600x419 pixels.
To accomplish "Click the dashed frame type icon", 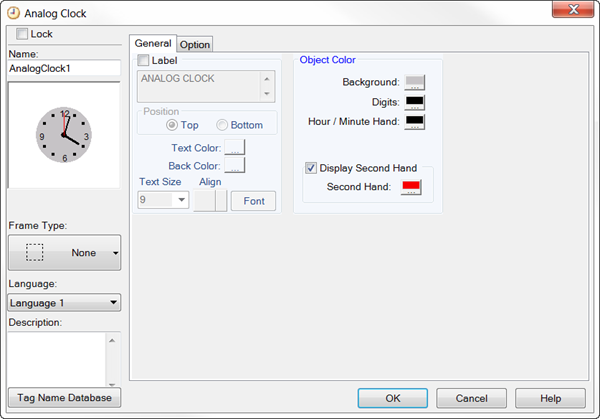I will 35,253.
